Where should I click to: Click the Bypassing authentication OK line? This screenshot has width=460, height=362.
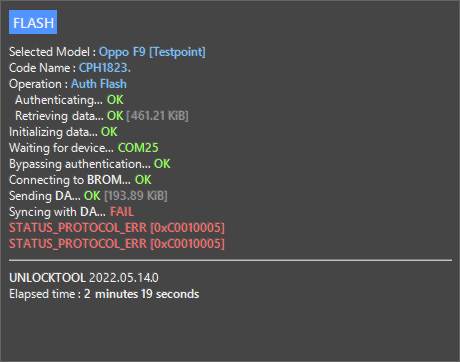(x=90, y=164)
